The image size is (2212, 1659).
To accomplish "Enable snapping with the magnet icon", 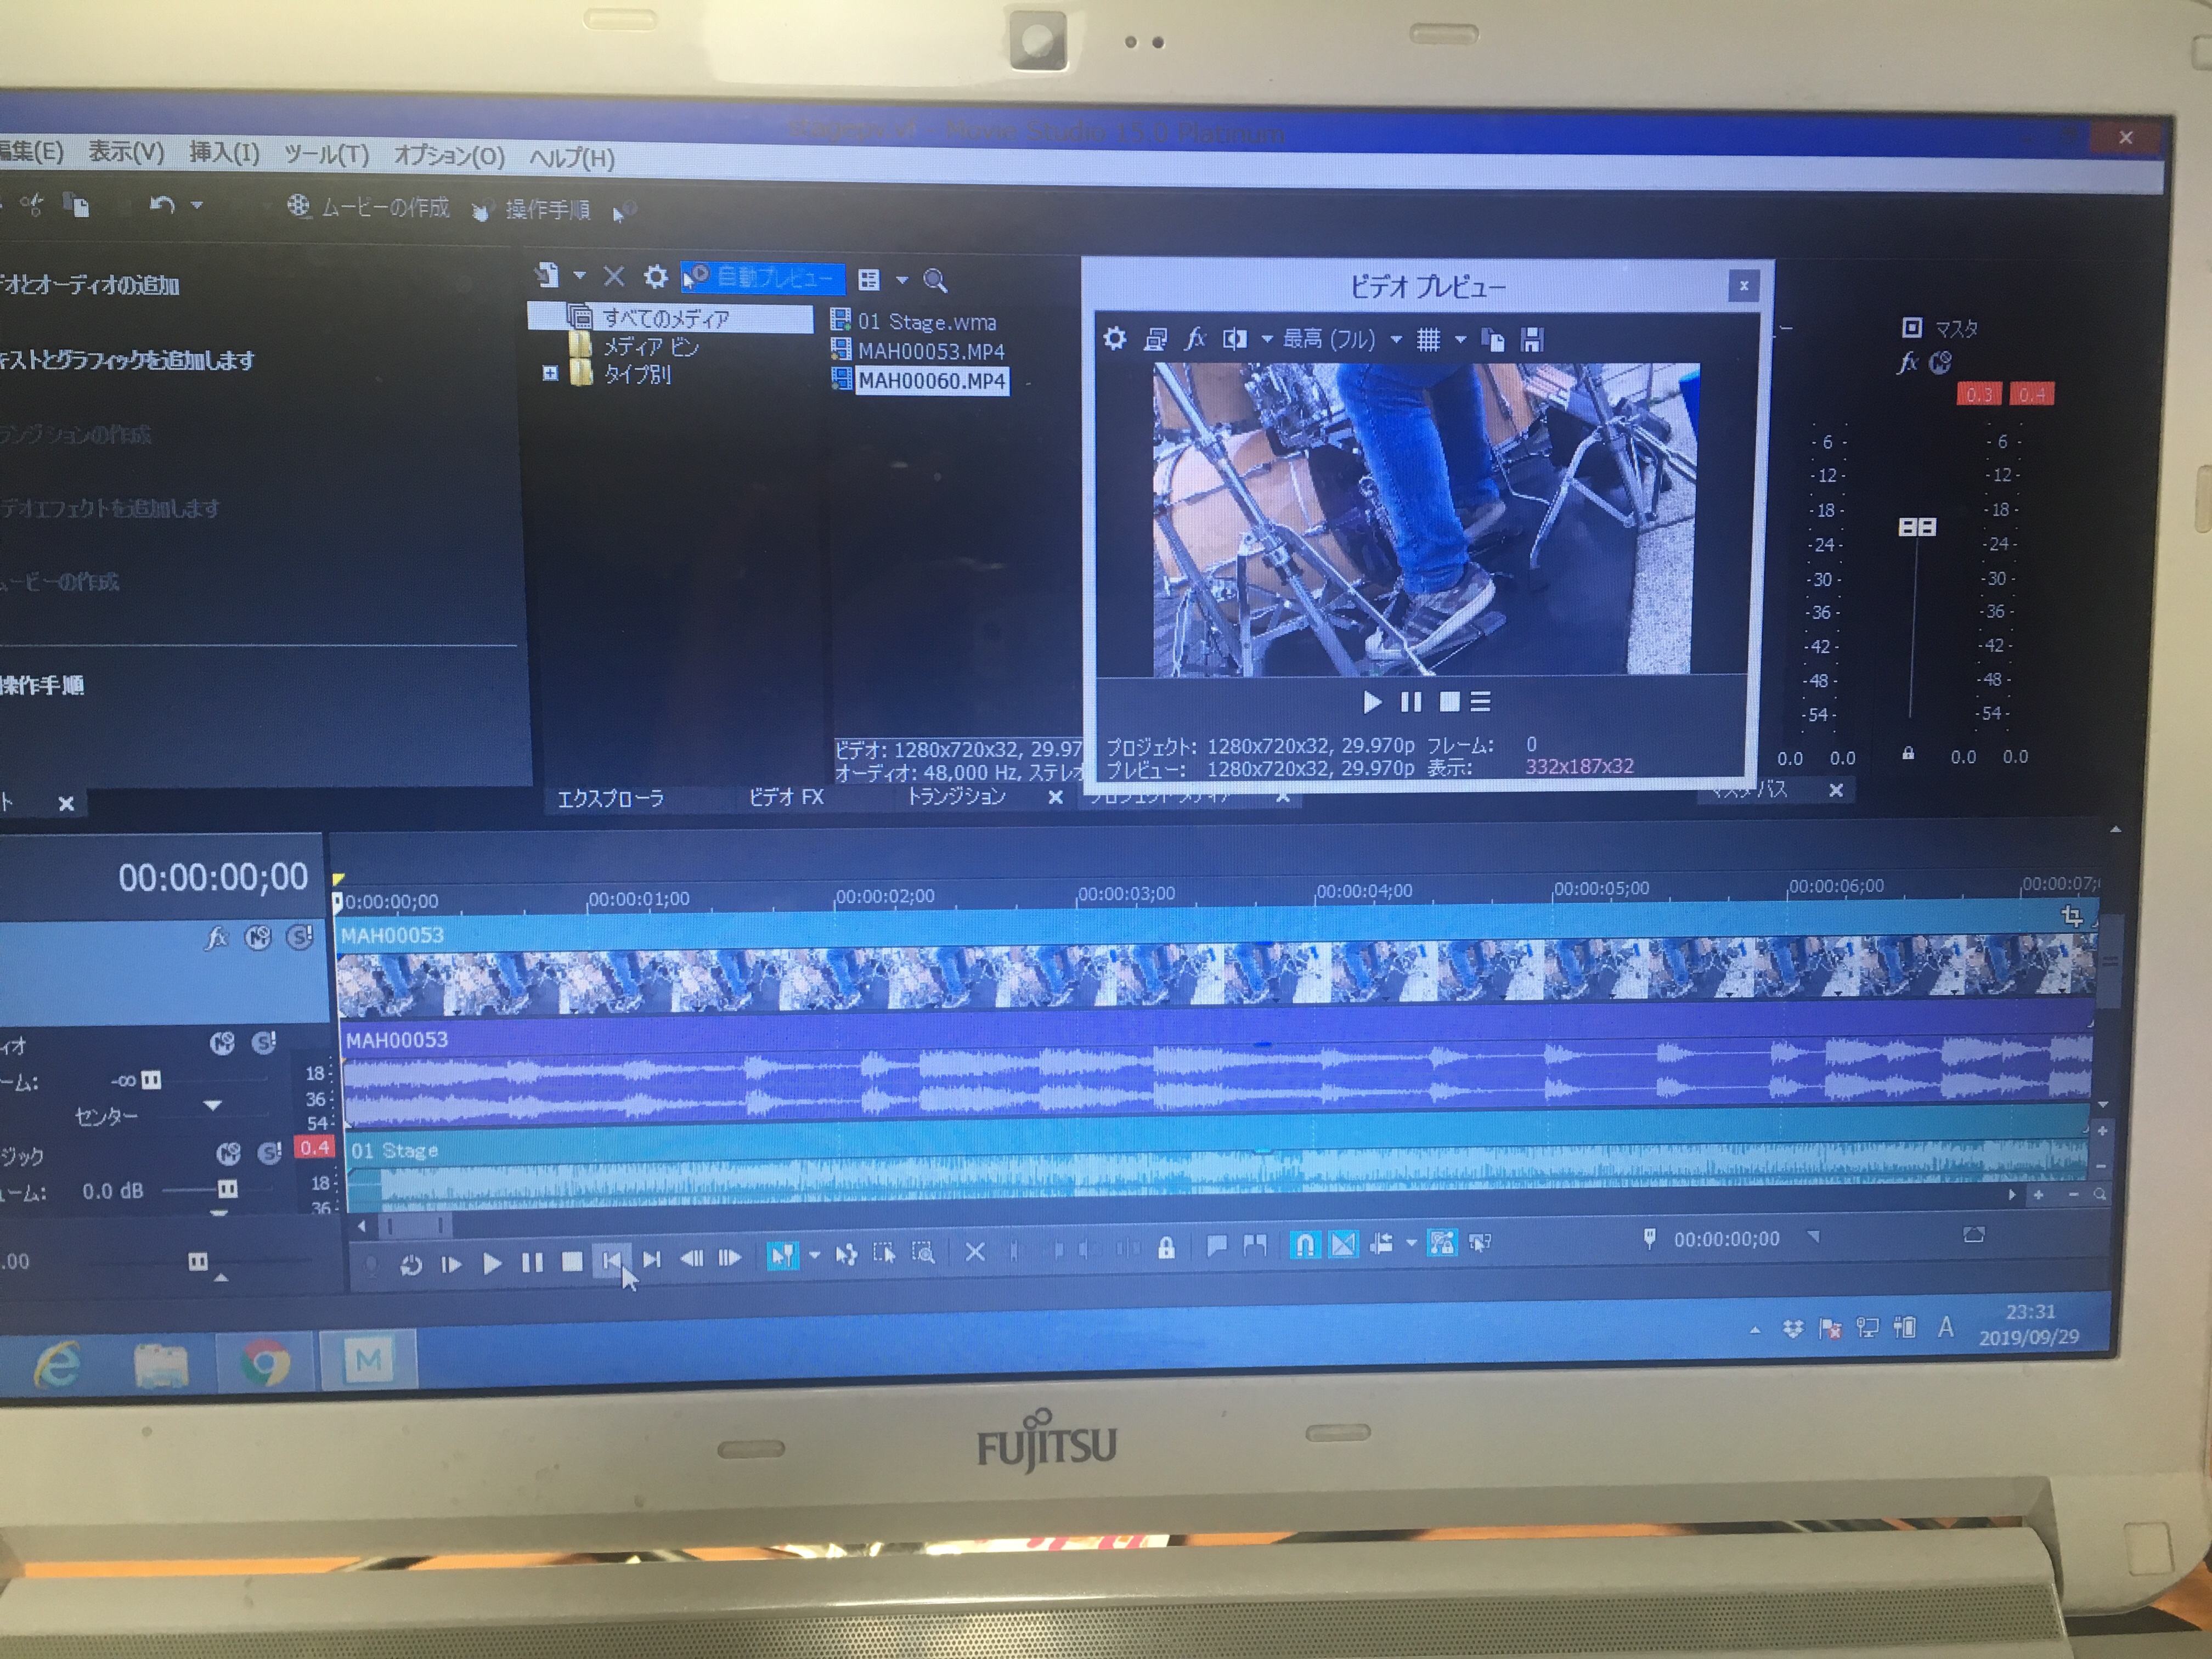I will 1304,1245.
